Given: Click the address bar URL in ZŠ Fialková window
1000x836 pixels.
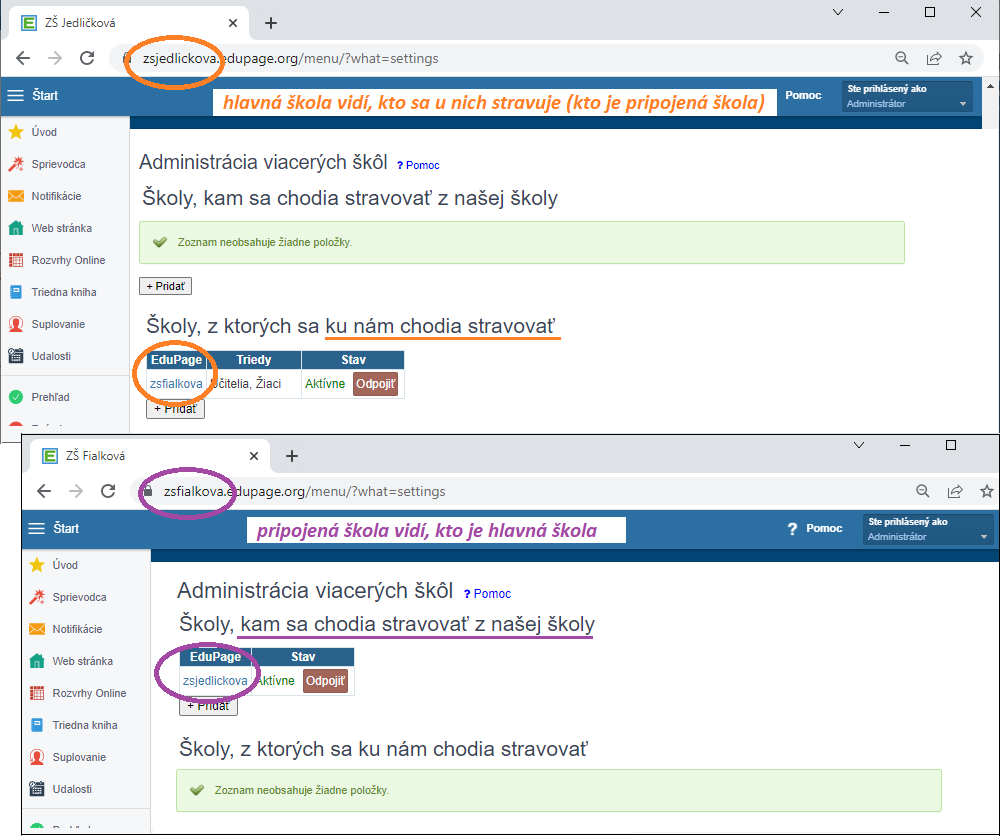Looking at the screenshot, I should [305, 492].
